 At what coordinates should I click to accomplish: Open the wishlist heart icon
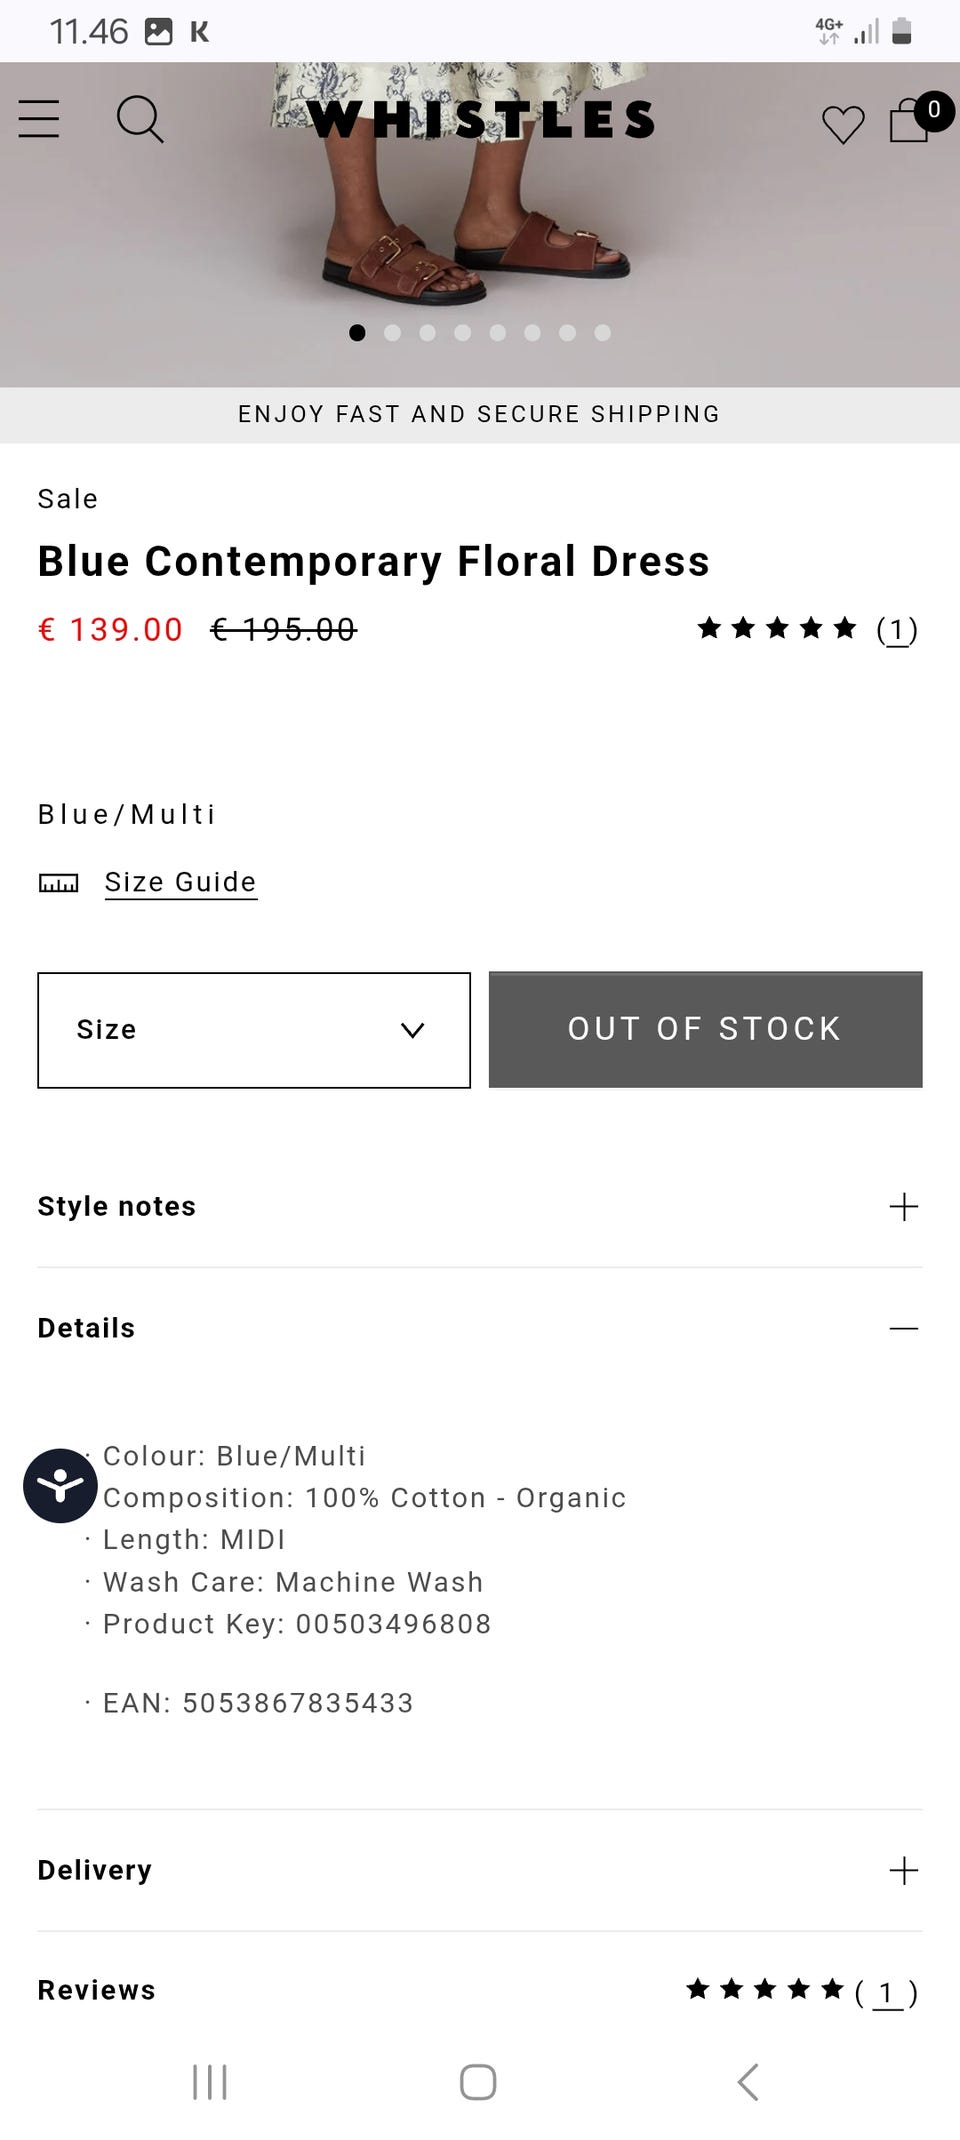click(842, 124)
